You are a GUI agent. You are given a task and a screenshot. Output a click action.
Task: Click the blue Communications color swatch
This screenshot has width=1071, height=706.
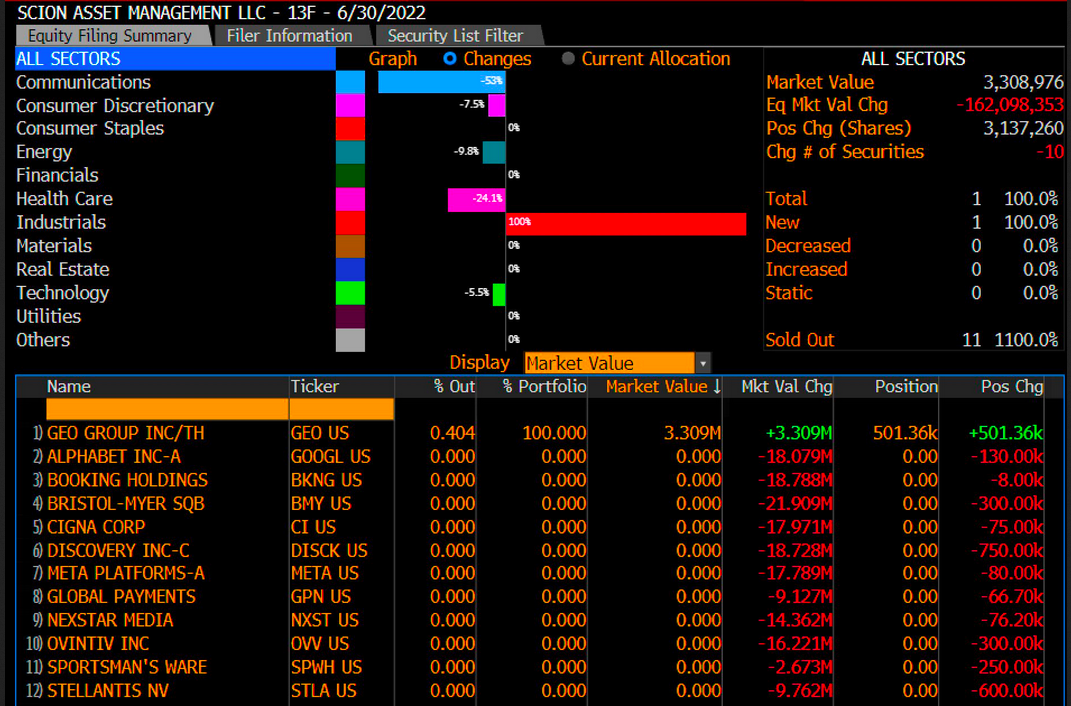click(350, 82)
